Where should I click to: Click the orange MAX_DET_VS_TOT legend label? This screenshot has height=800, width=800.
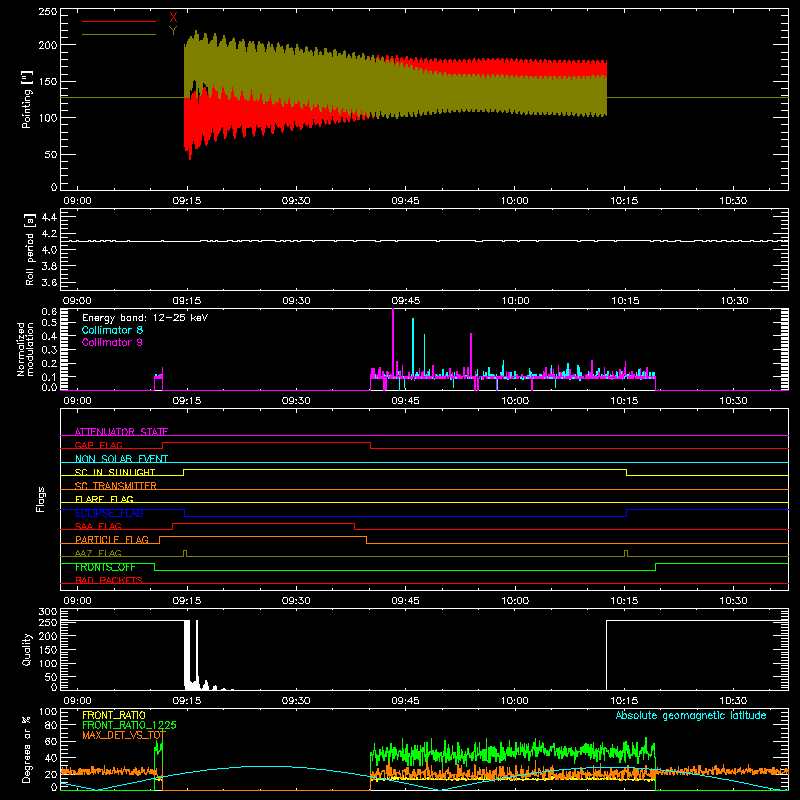124,735
